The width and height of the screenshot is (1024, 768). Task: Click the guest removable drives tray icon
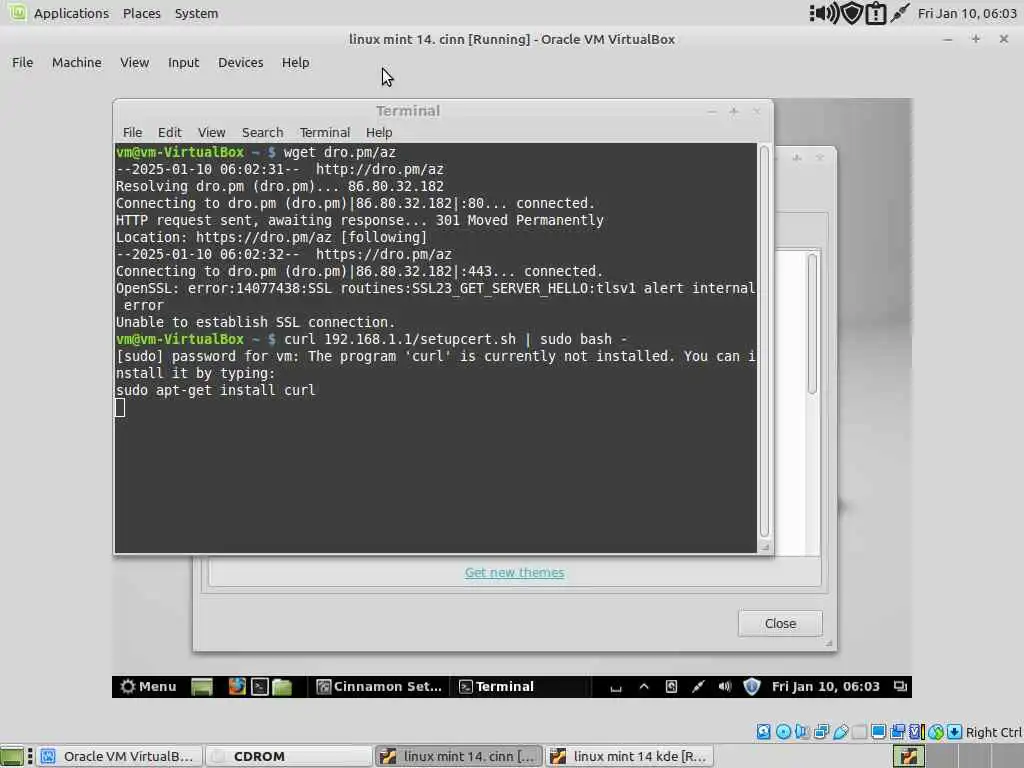[671, 686]
